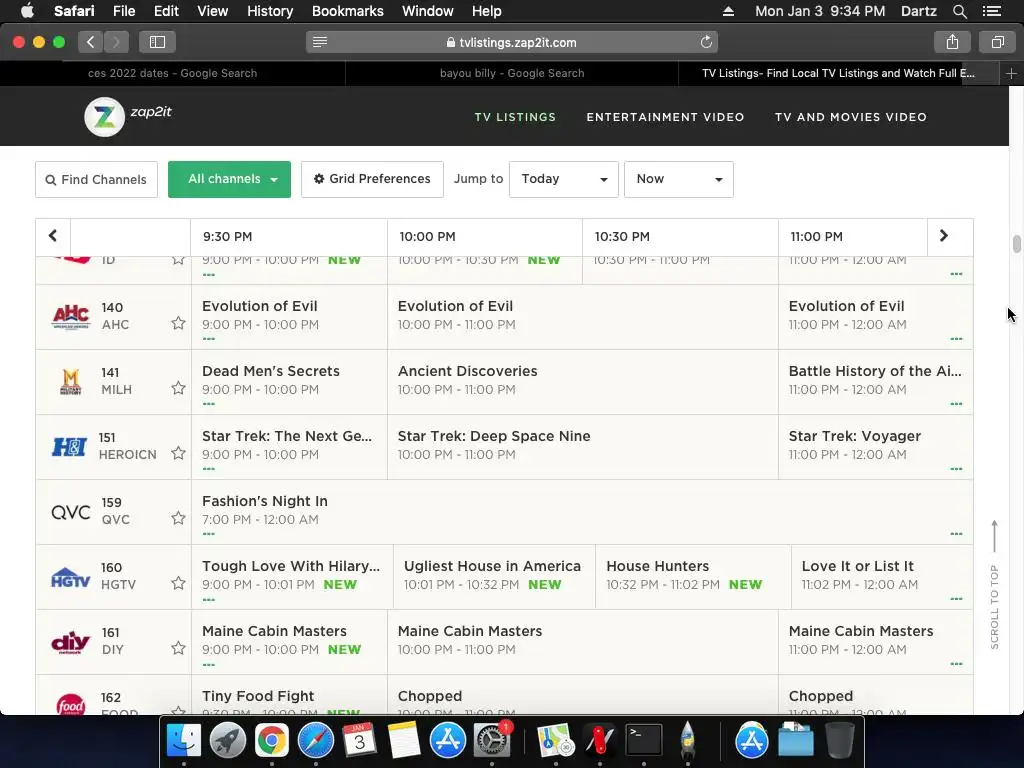Image resolution: width=1024 pixels, height=768 pixels.
Task: Click Find Channels button
Action: coord(96,180)
